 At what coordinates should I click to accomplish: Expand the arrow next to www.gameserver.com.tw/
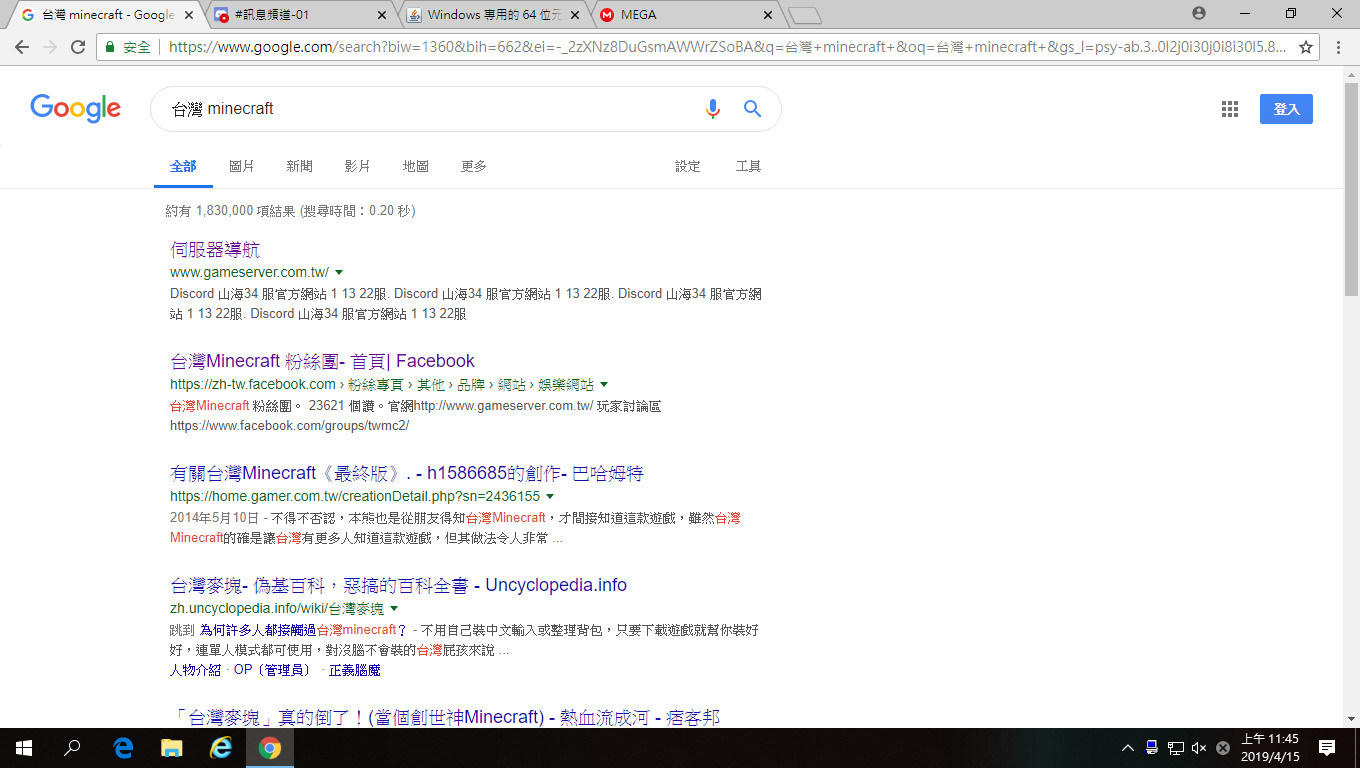[339, 272]
